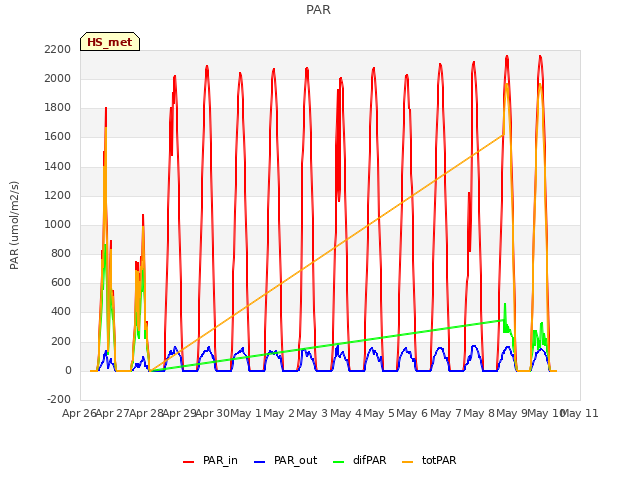This screenshot has width=640, height=480.
Task: Click the -200 y-axis tick label
Action: [59, 400]
